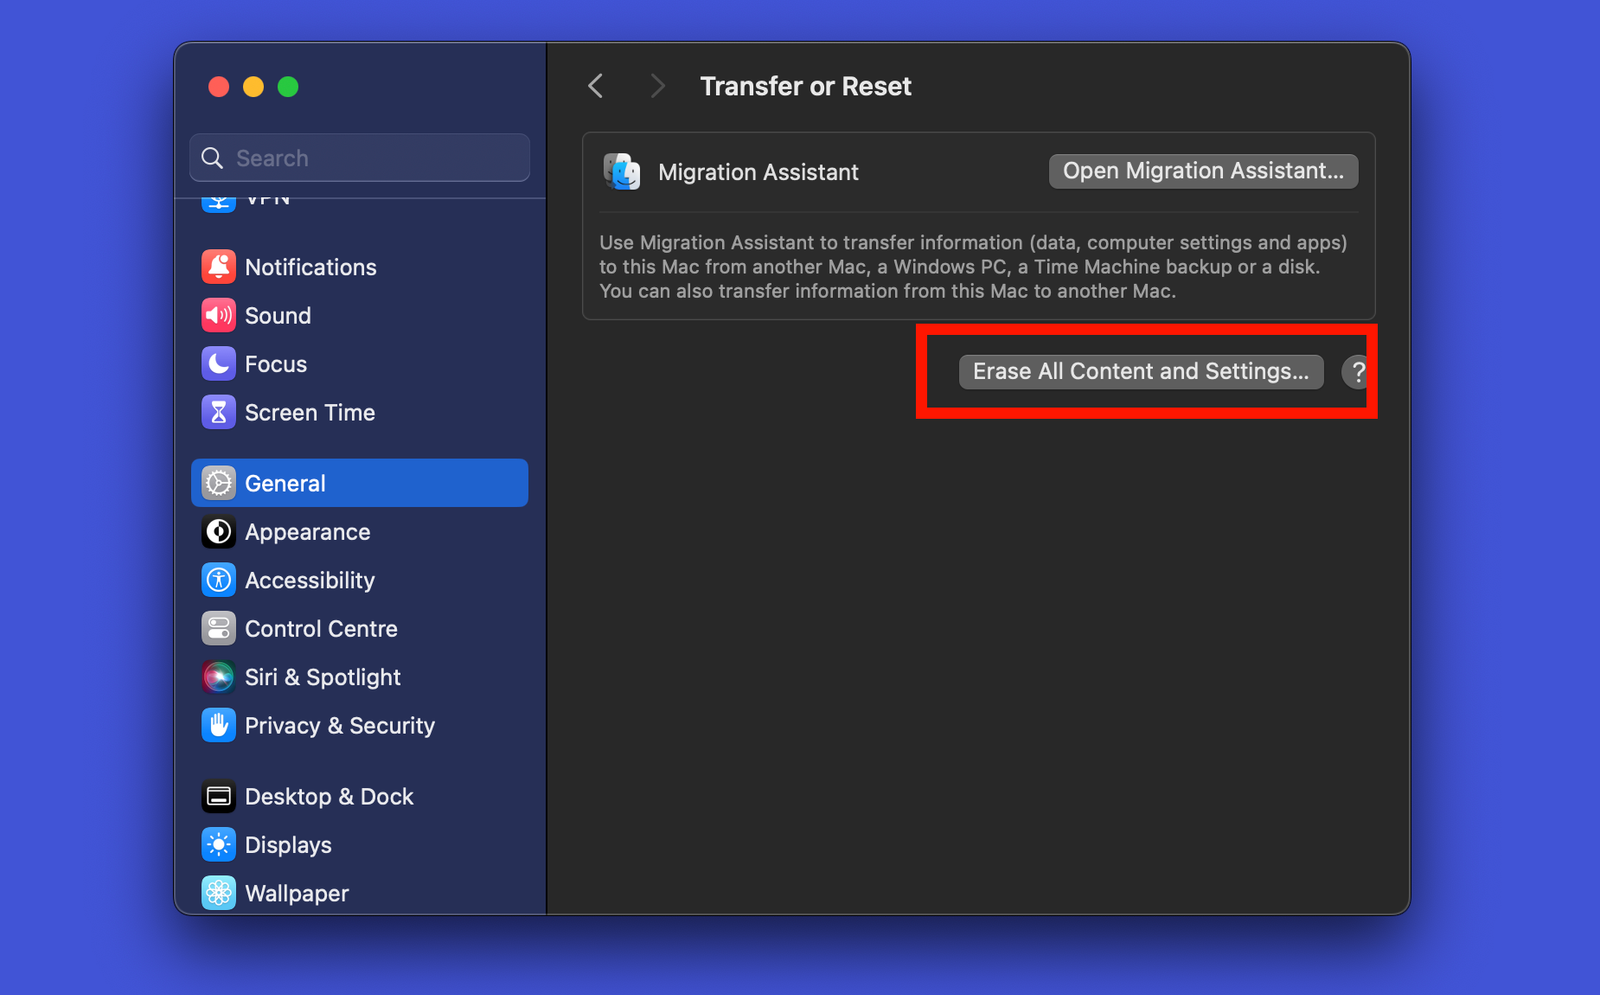Click the Desktop & Dock icon
Screen dimensions: 1600x995
pyautogui.click(x=218, y=797)
